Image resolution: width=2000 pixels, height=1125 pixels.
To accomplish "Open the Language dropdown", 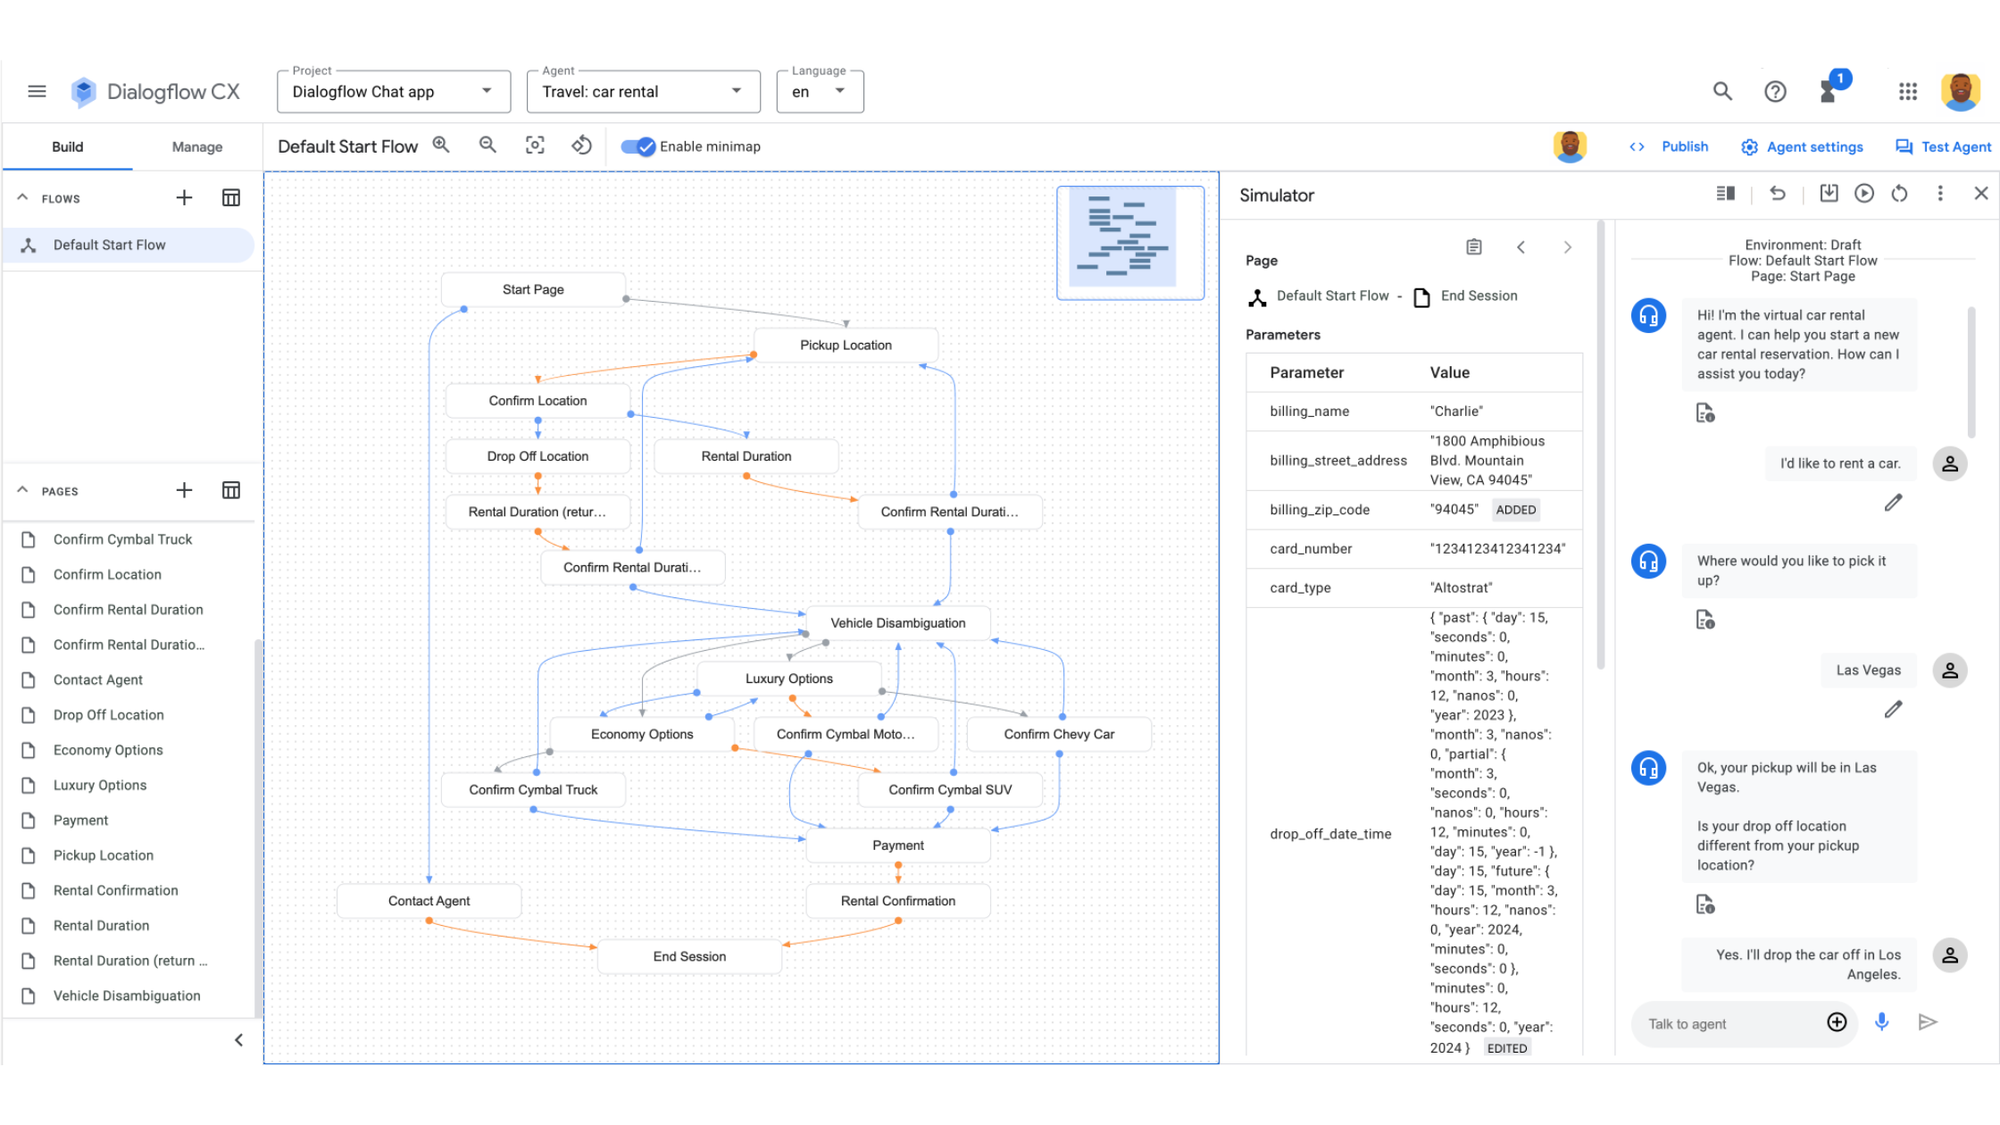I will click(820, 91).
